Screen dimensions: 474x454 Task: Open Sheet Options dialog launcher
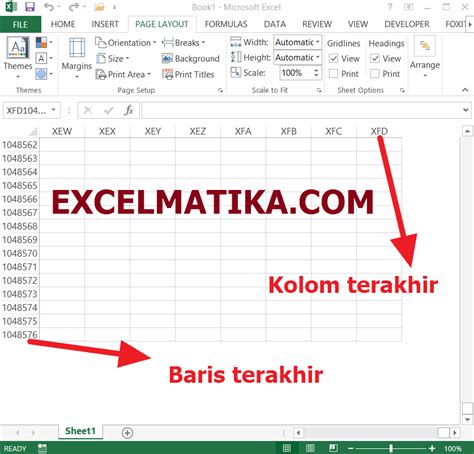[x=402, y=90]
